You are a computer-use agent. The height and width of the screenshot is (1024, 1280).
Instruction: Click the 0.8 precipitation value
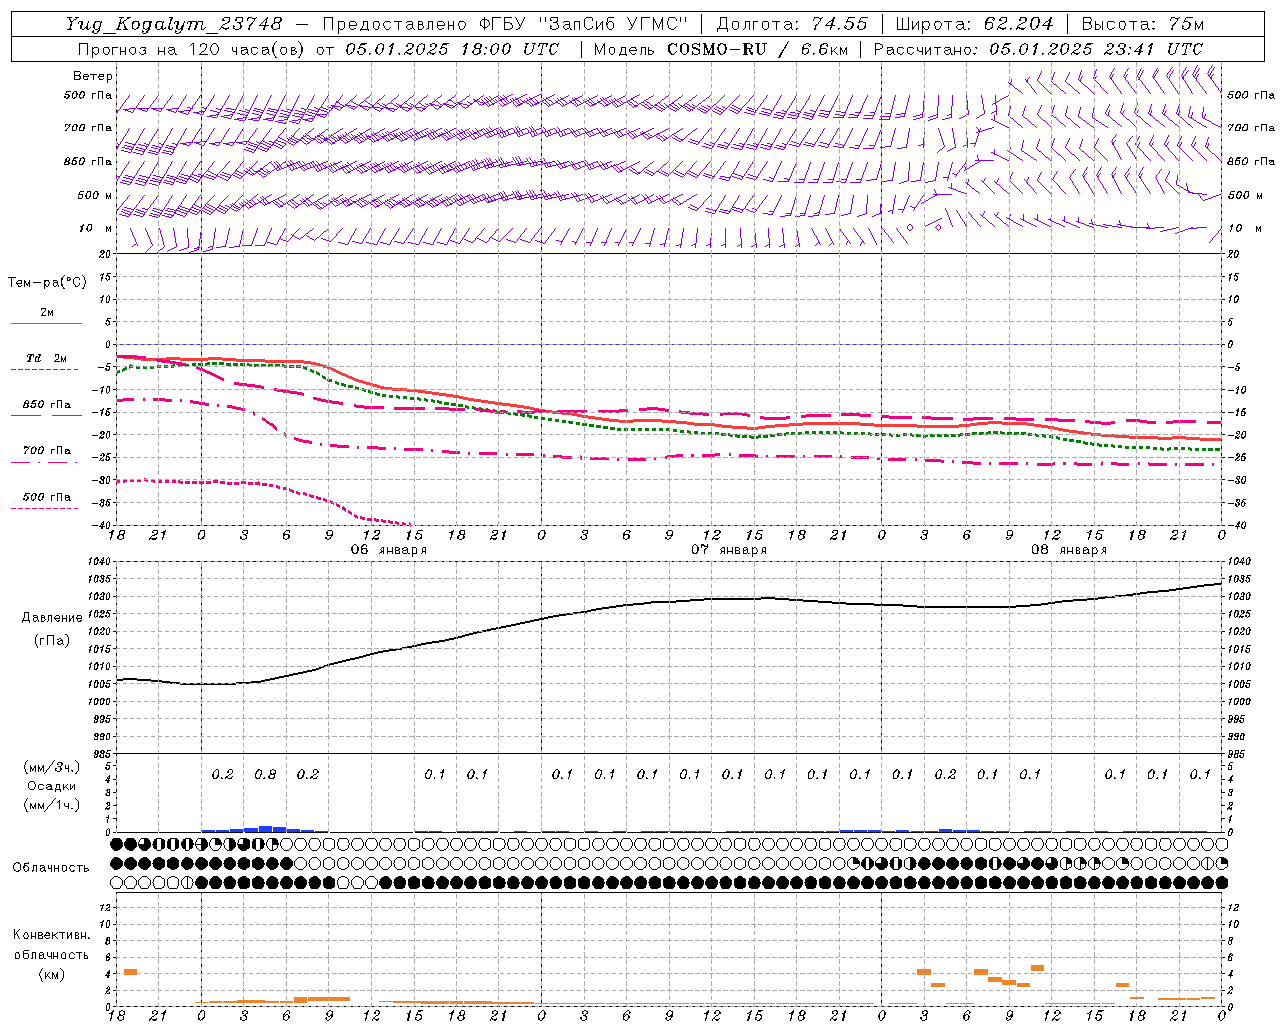click(265, 774)
